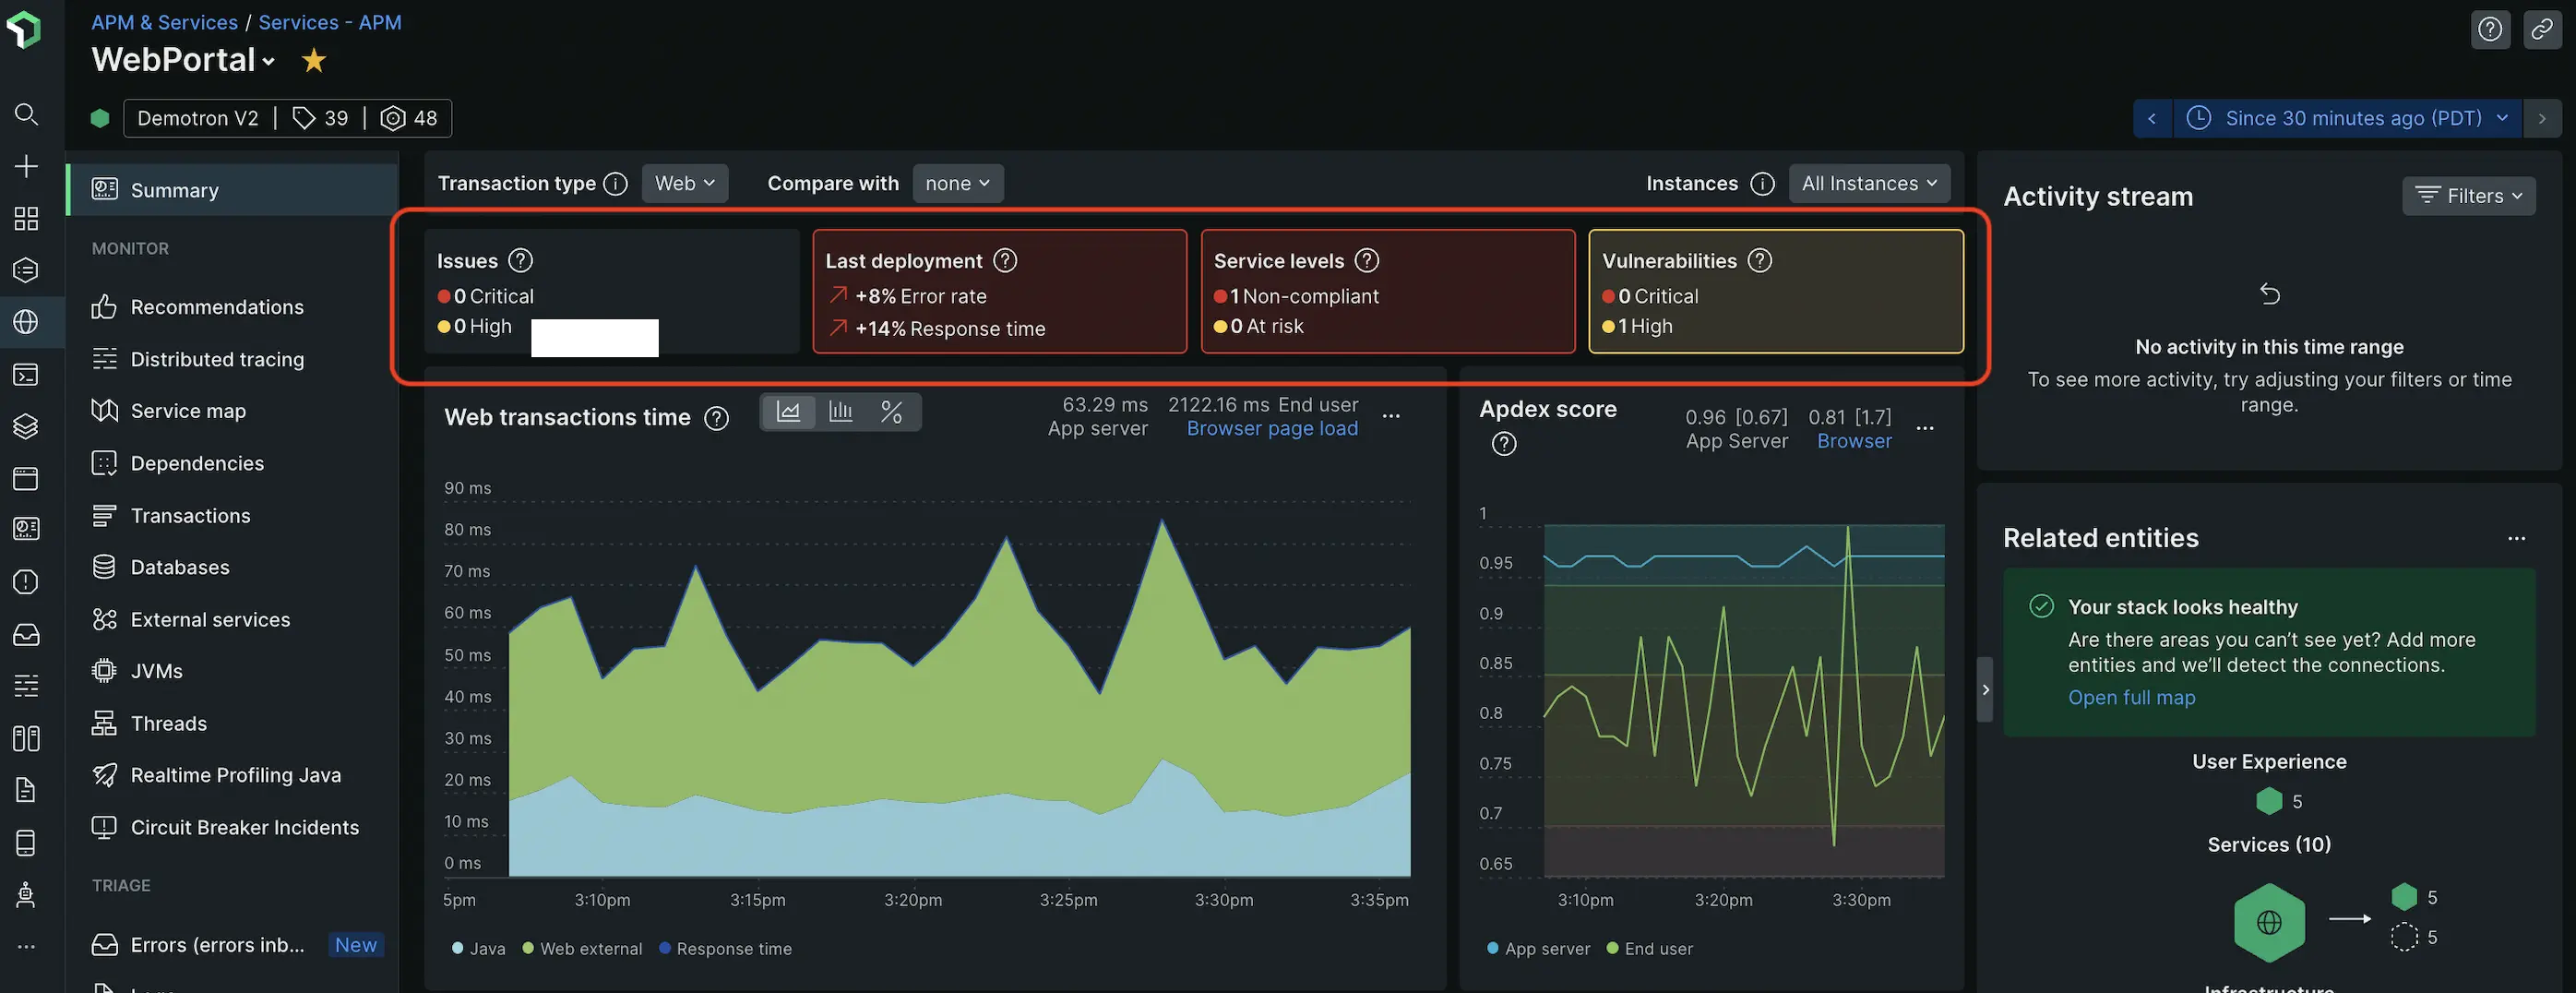
Task: Select the globe Browser icon in sidebar
Action: click(x=26, y=322)
